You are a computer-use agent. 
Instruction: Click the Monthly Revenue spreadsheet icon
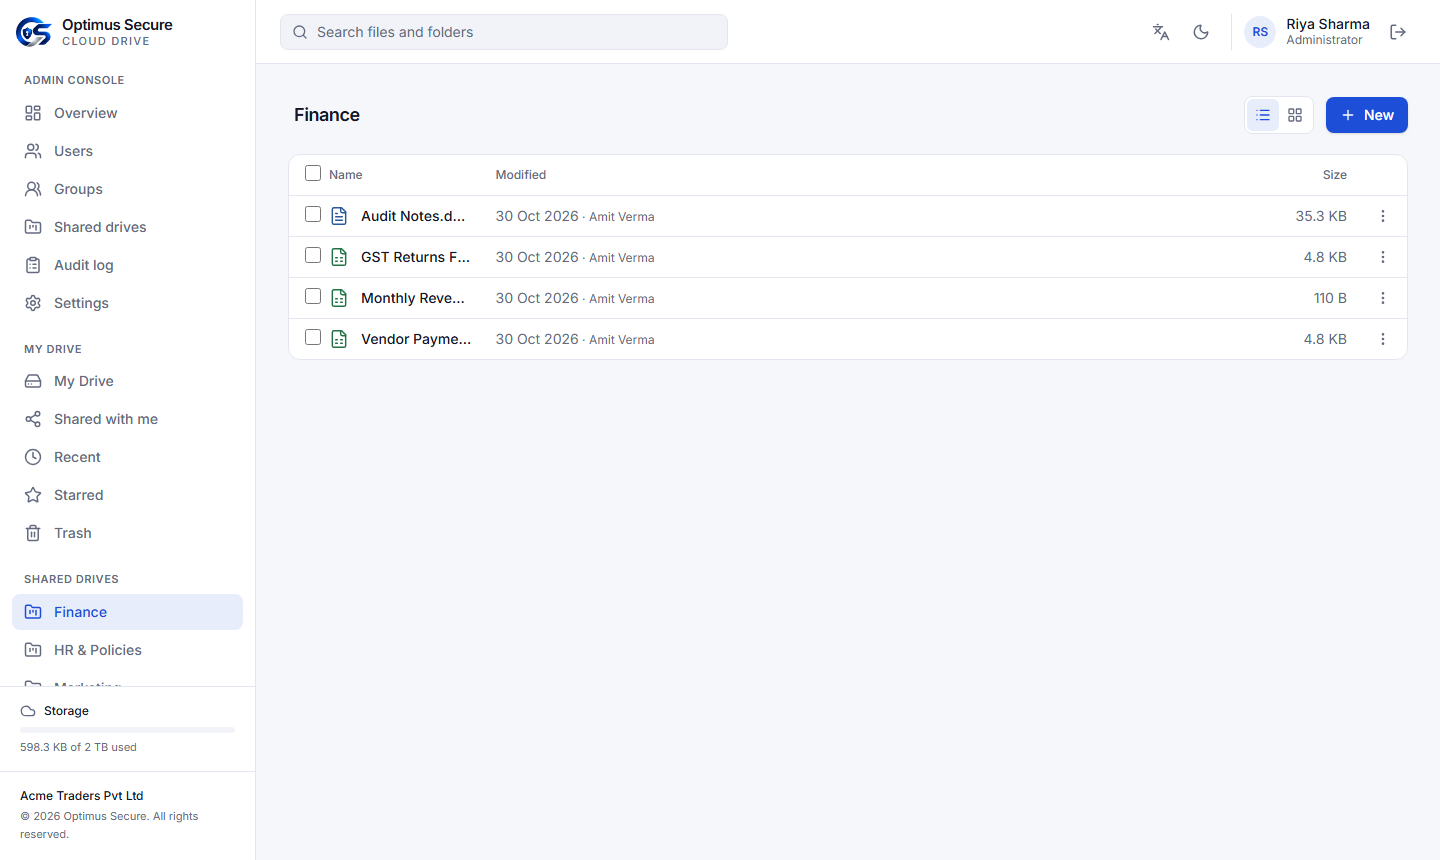pos(339,298)
